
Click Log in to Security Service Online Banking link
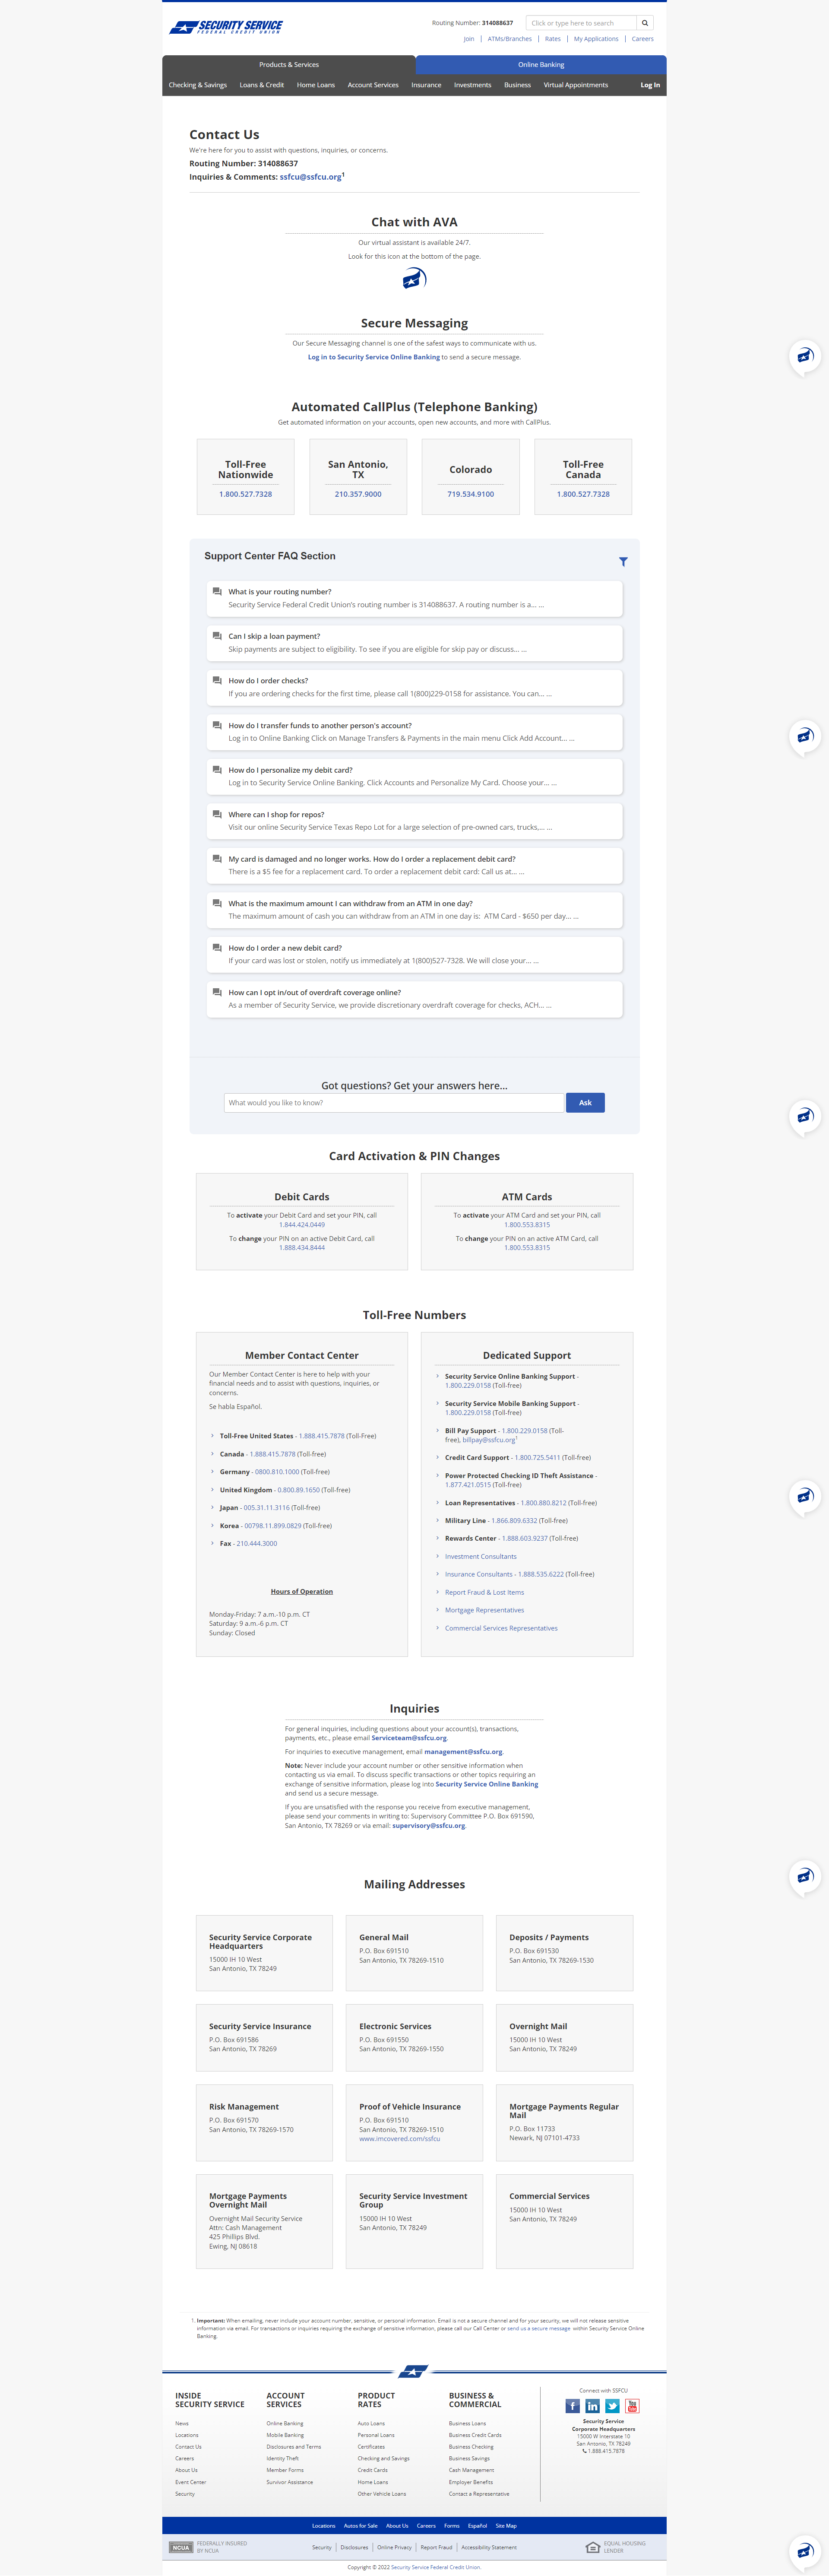(x=374, y=357)
